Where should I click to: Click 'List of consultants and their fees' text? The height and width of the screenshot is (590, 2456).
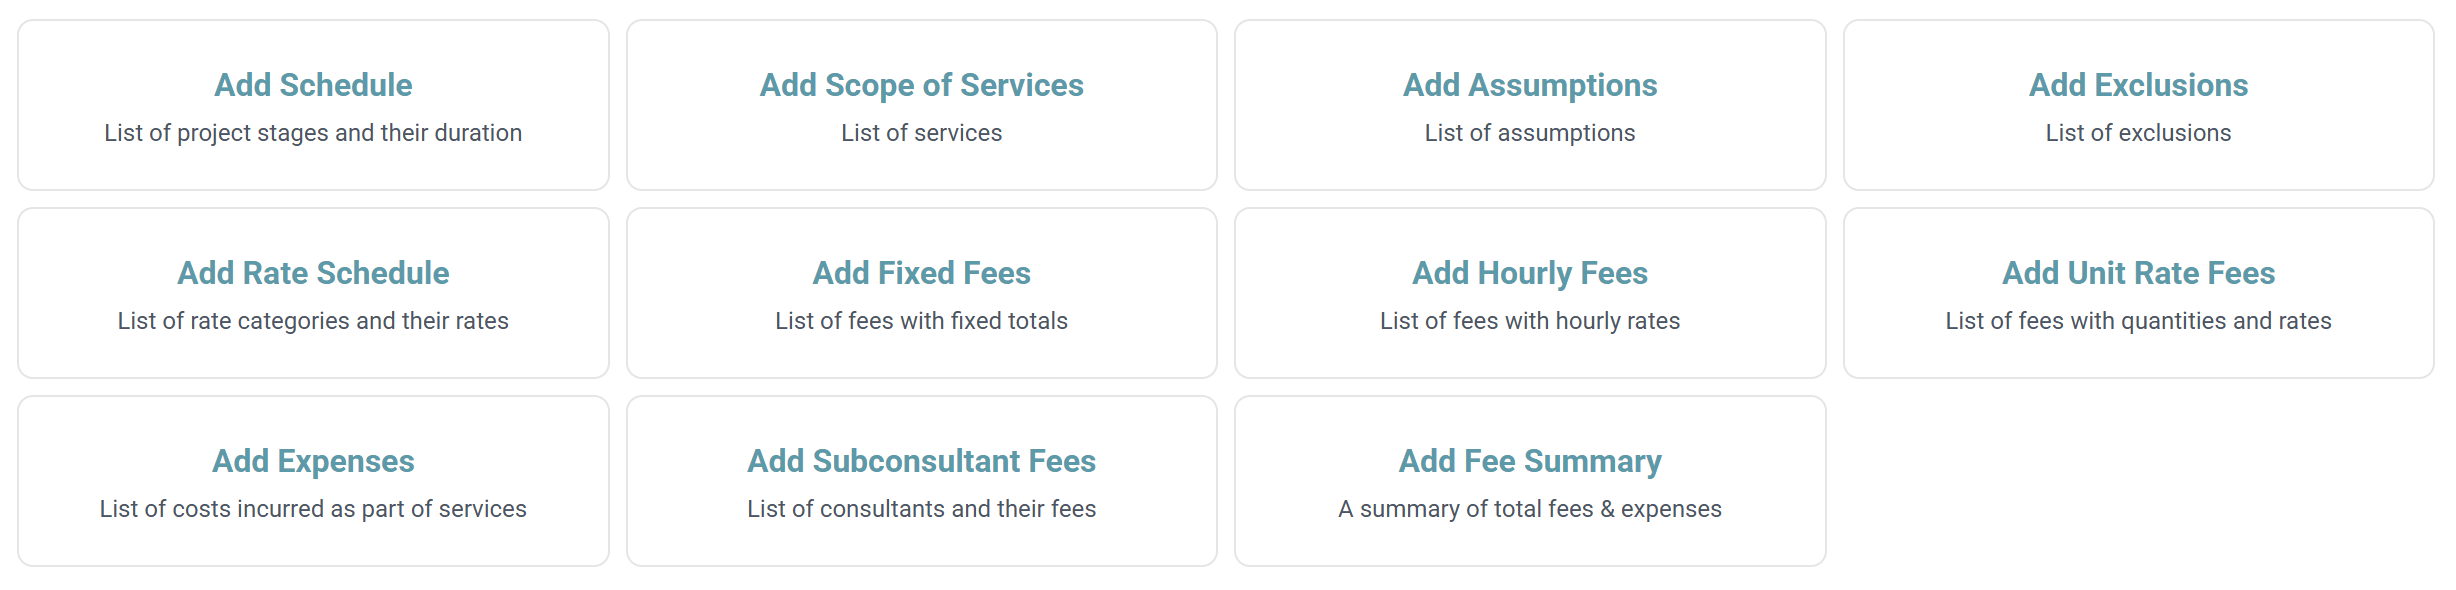click(x=921, y=509)
